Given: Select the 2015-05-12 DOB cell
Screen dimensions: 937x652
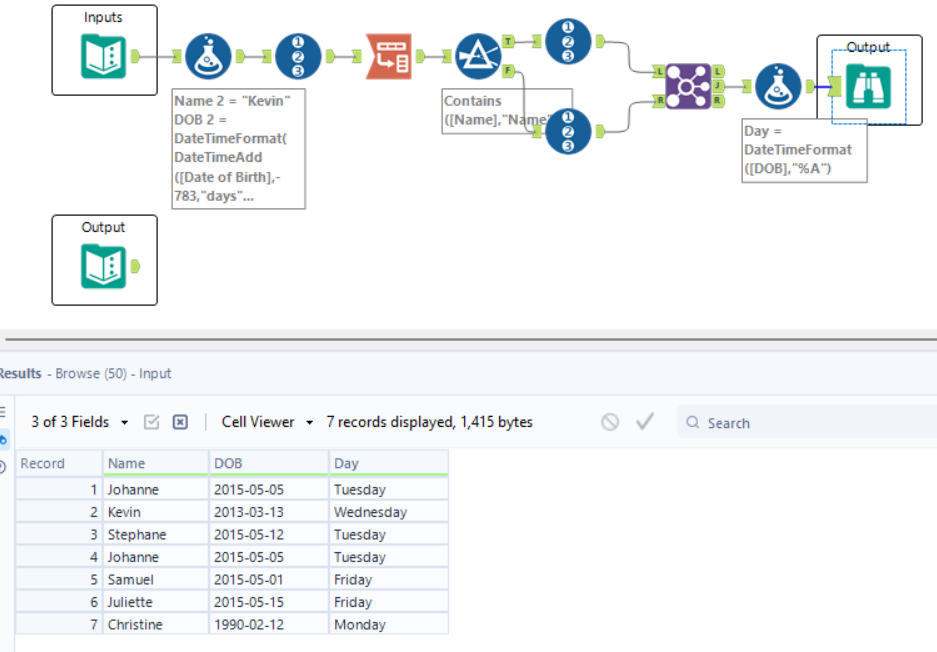Looking at the screenshot, I should click(x=268, y=535).
